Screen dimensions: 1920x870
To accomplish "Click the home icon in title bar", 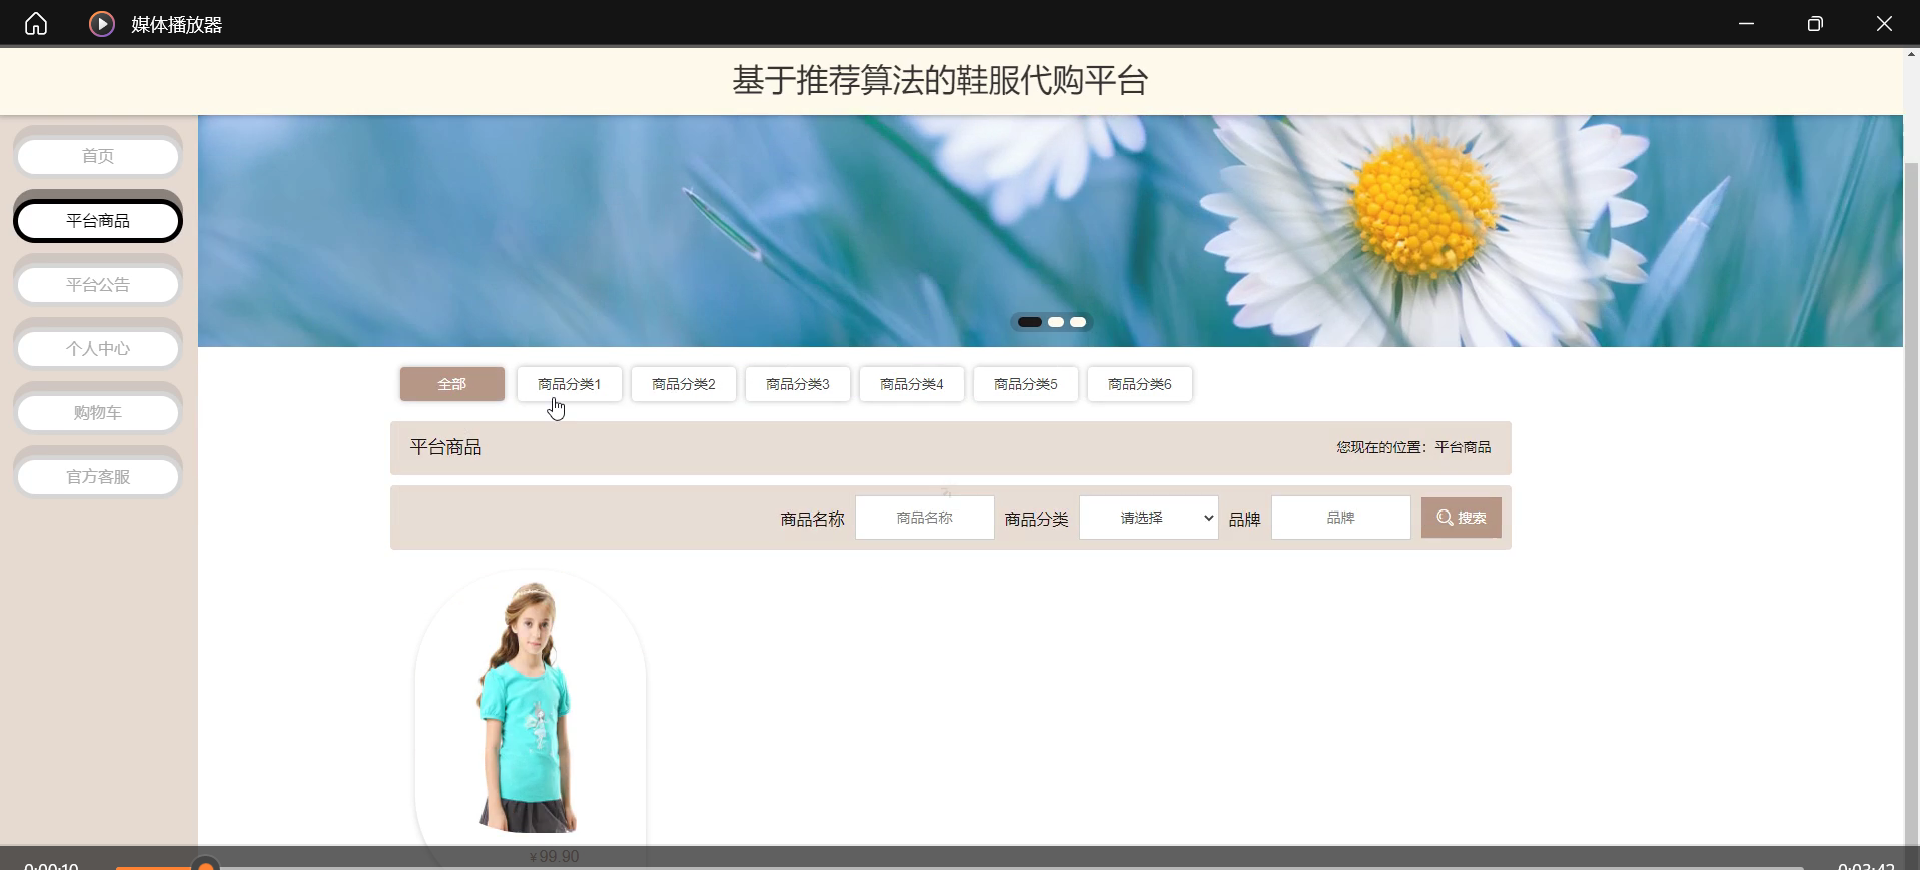I will (x=36, y=23).
